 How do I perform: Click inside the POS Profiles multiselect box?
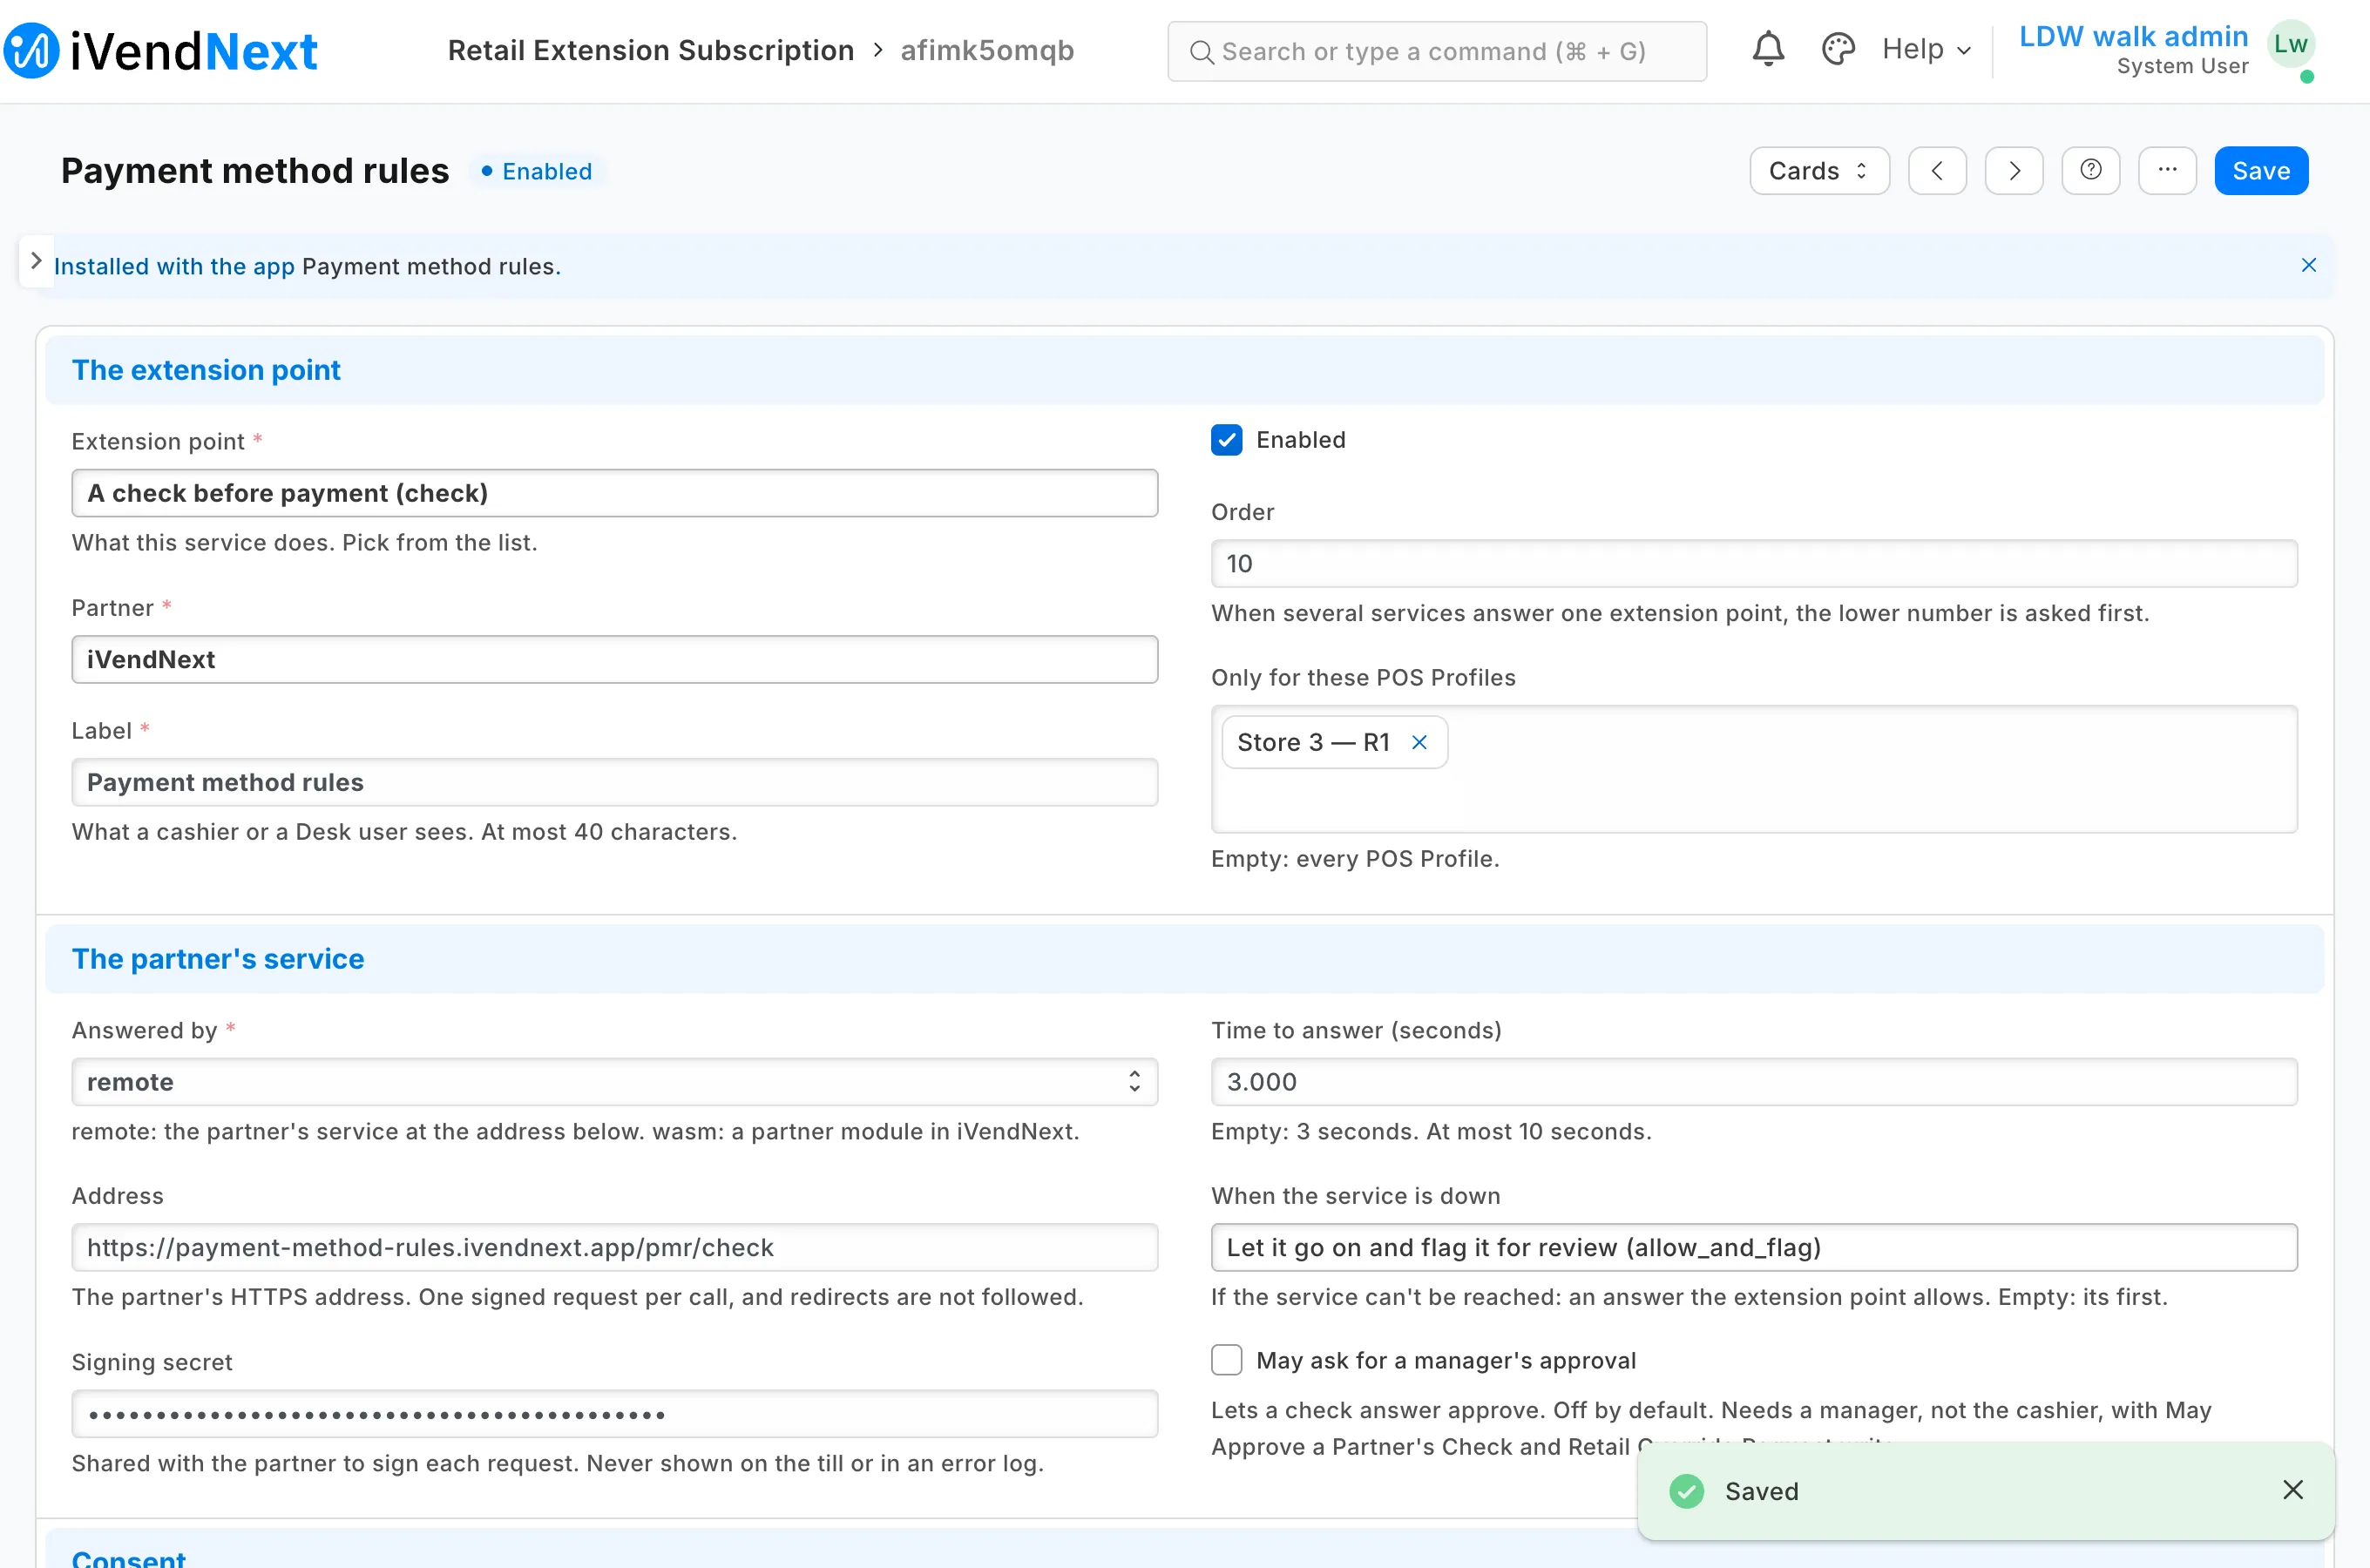click(x=1754, y=769)
